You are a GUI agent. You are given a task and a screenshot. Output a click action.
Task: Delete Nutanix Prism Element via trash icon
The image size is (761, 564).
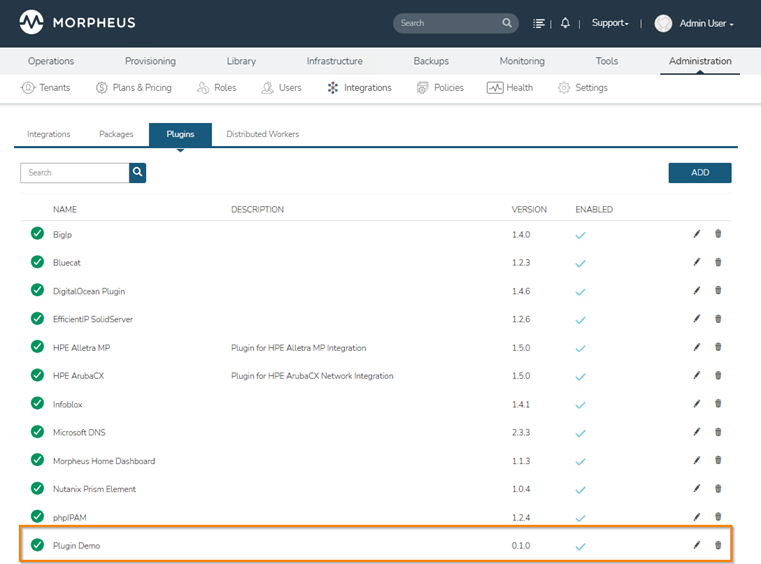point(718,488)
